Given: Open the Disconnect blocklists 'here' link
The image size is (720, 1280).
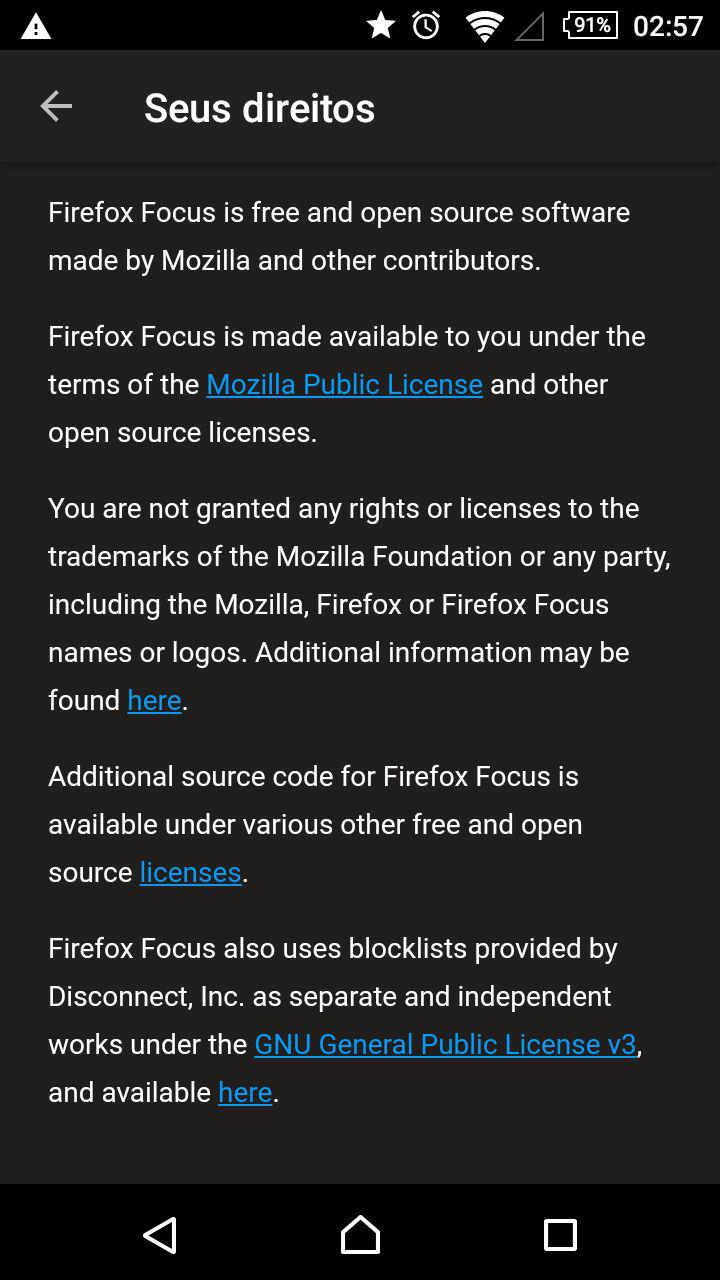Looking at the screenshot, I should pos(245,1093).
